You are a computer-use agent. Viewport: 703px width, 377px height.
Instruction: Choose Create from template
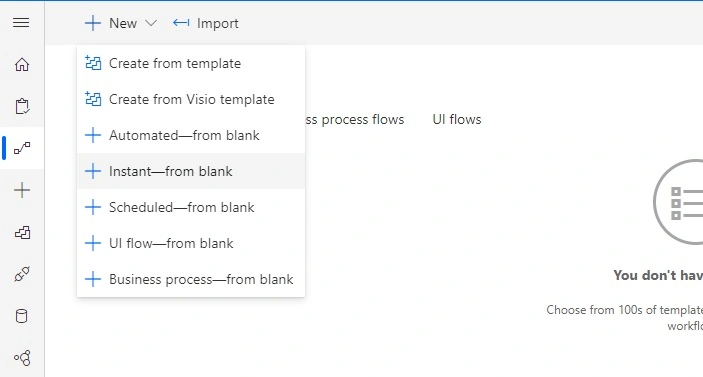coord(191,63)
